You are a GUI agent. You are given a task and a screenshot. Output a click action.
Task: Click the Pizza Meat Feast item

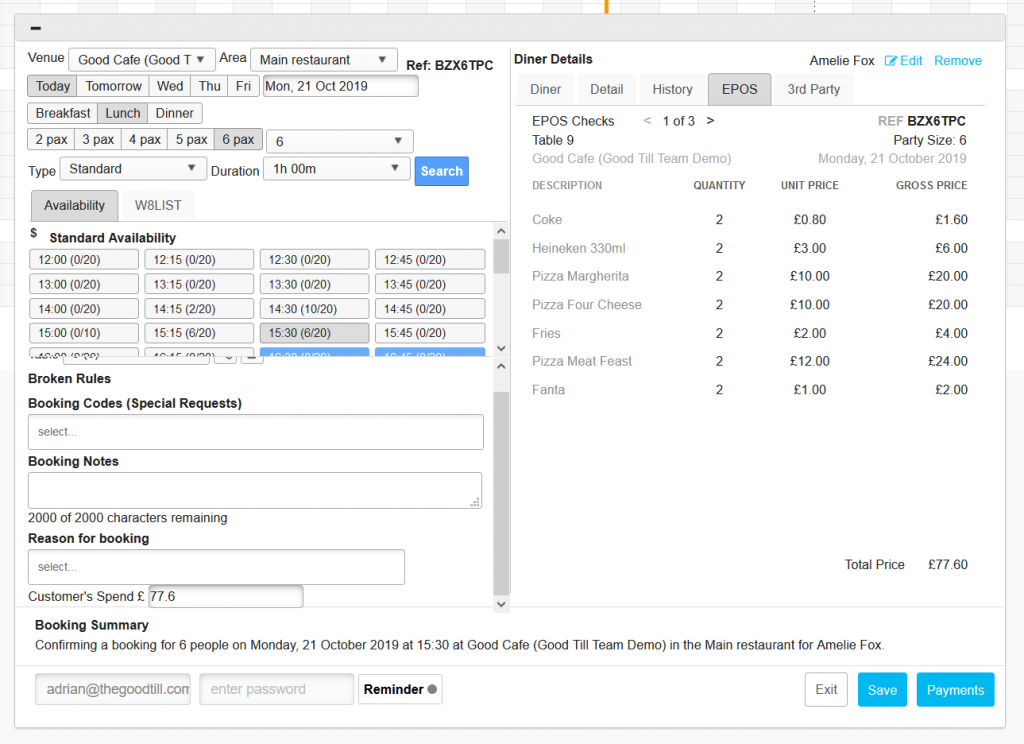(581, 361)
